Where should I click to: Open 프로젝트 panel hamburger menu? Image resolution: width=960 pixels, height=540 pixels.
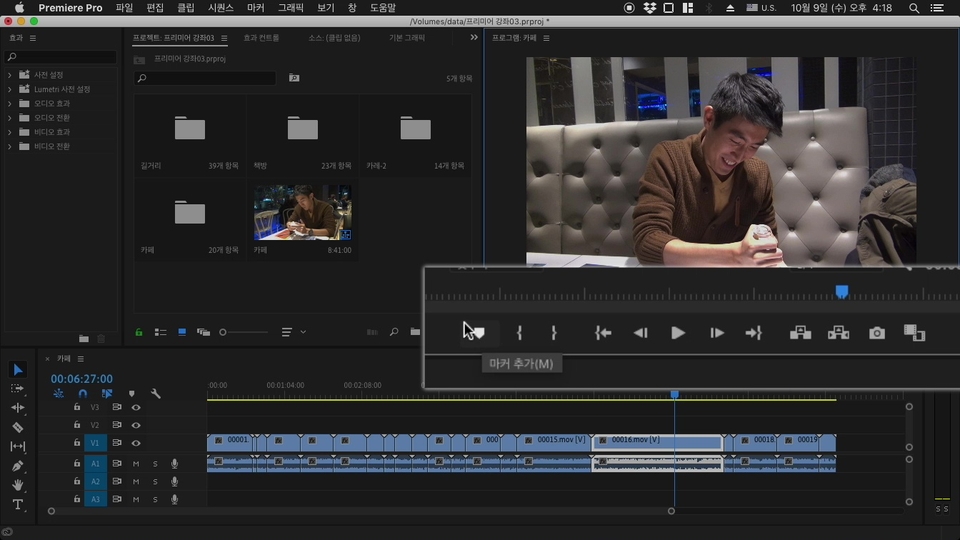pos(224,38)
